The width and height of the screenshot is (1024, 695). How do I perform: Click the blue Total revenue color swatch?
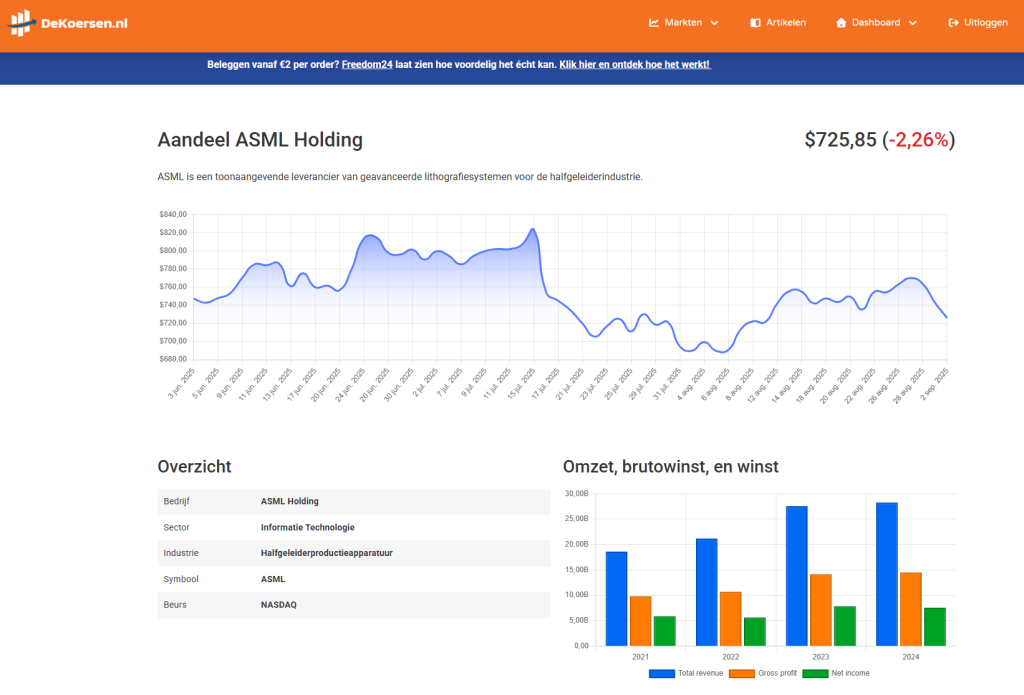click(x=661, y=673)
